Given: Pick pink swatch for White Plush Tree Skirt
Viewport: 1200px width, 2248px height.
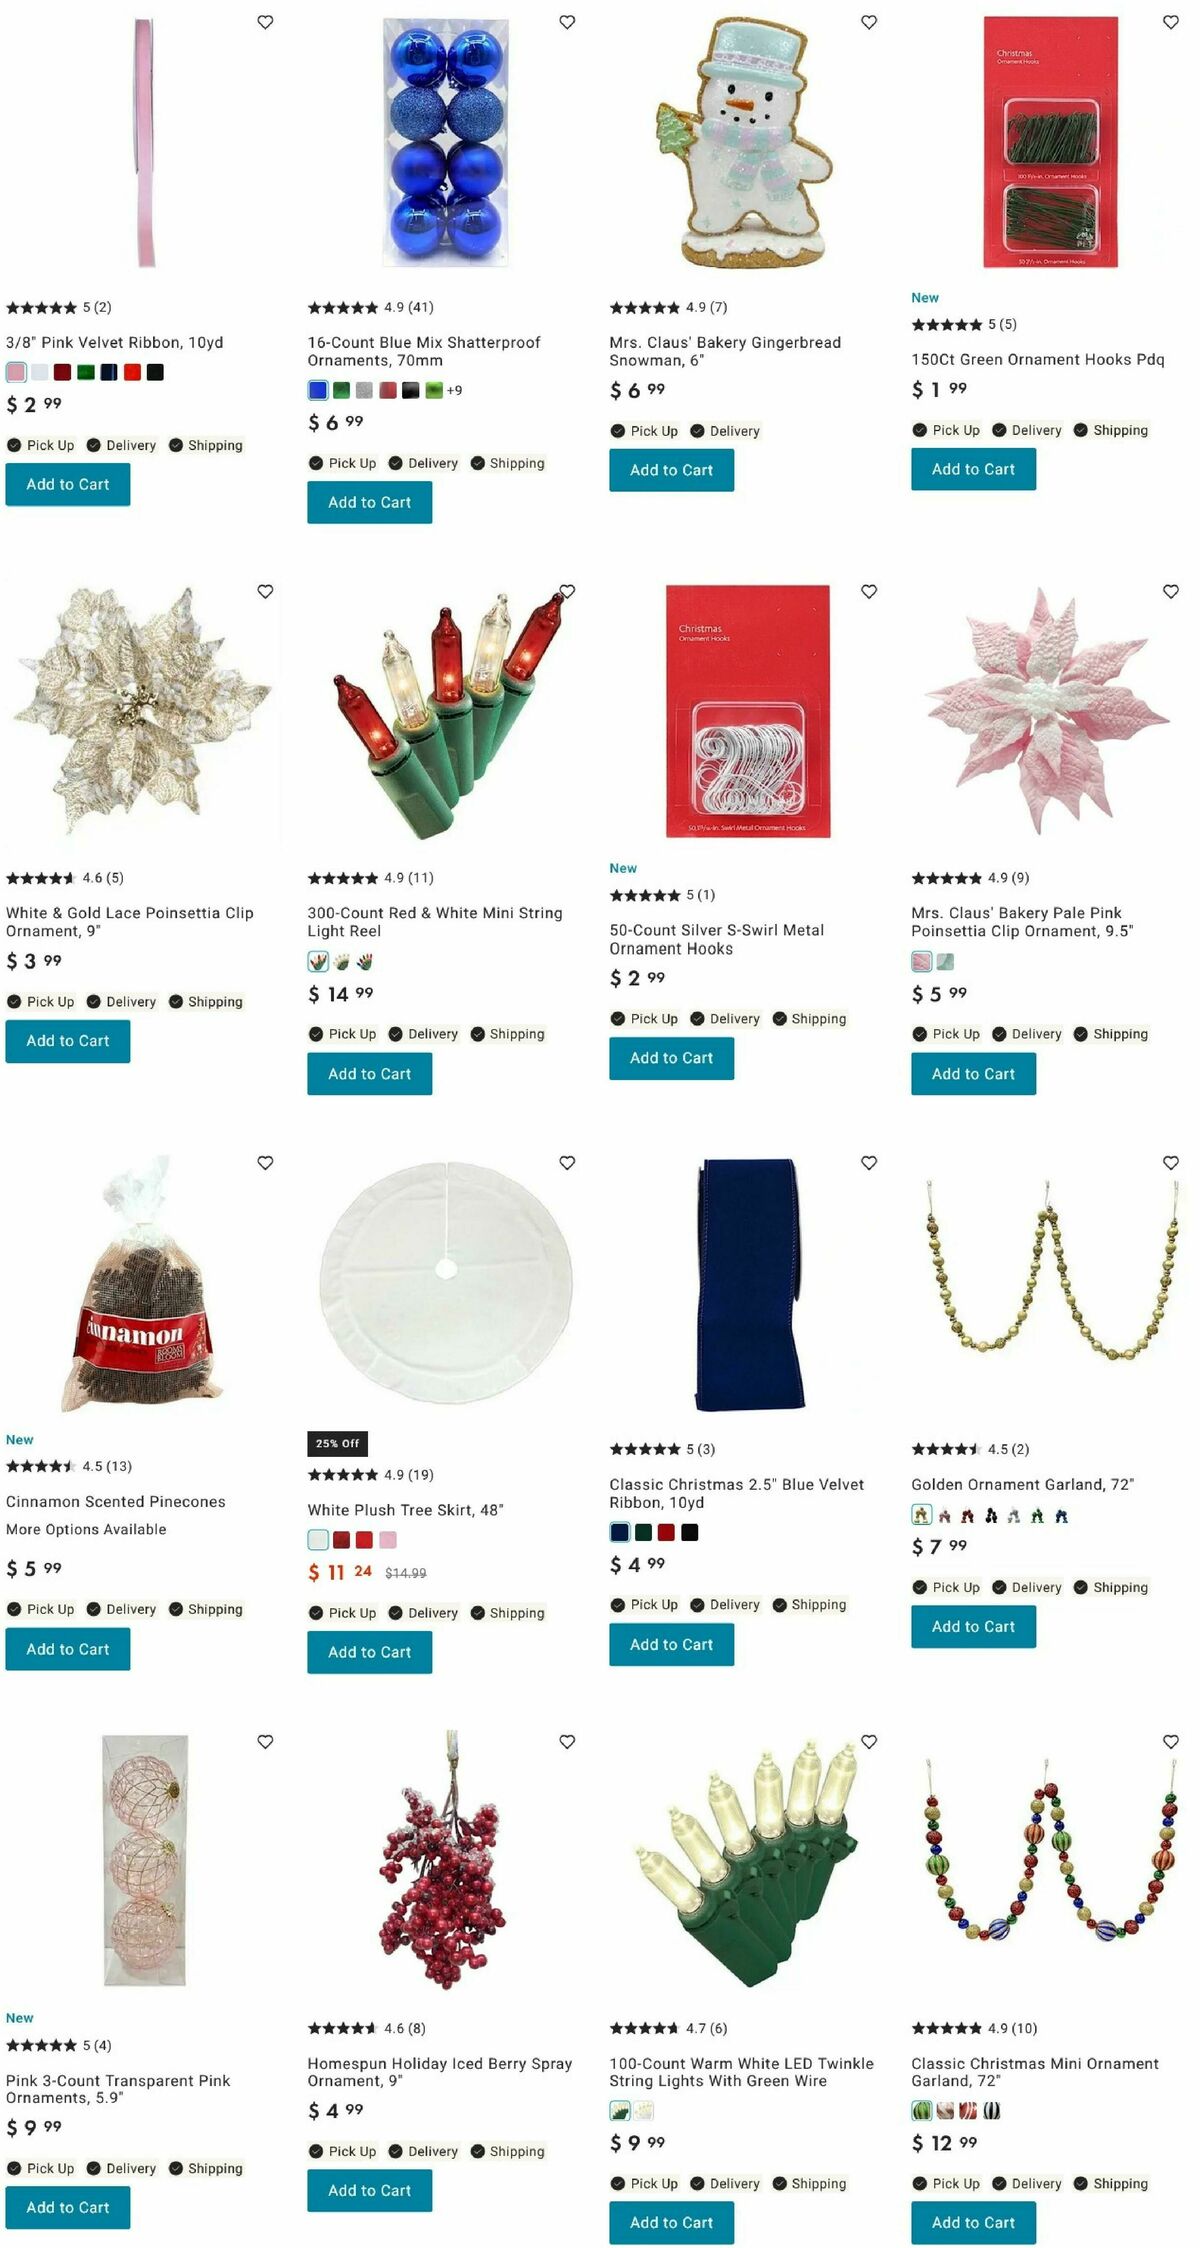Looking at the screenshot, I should coord(388,1540).
